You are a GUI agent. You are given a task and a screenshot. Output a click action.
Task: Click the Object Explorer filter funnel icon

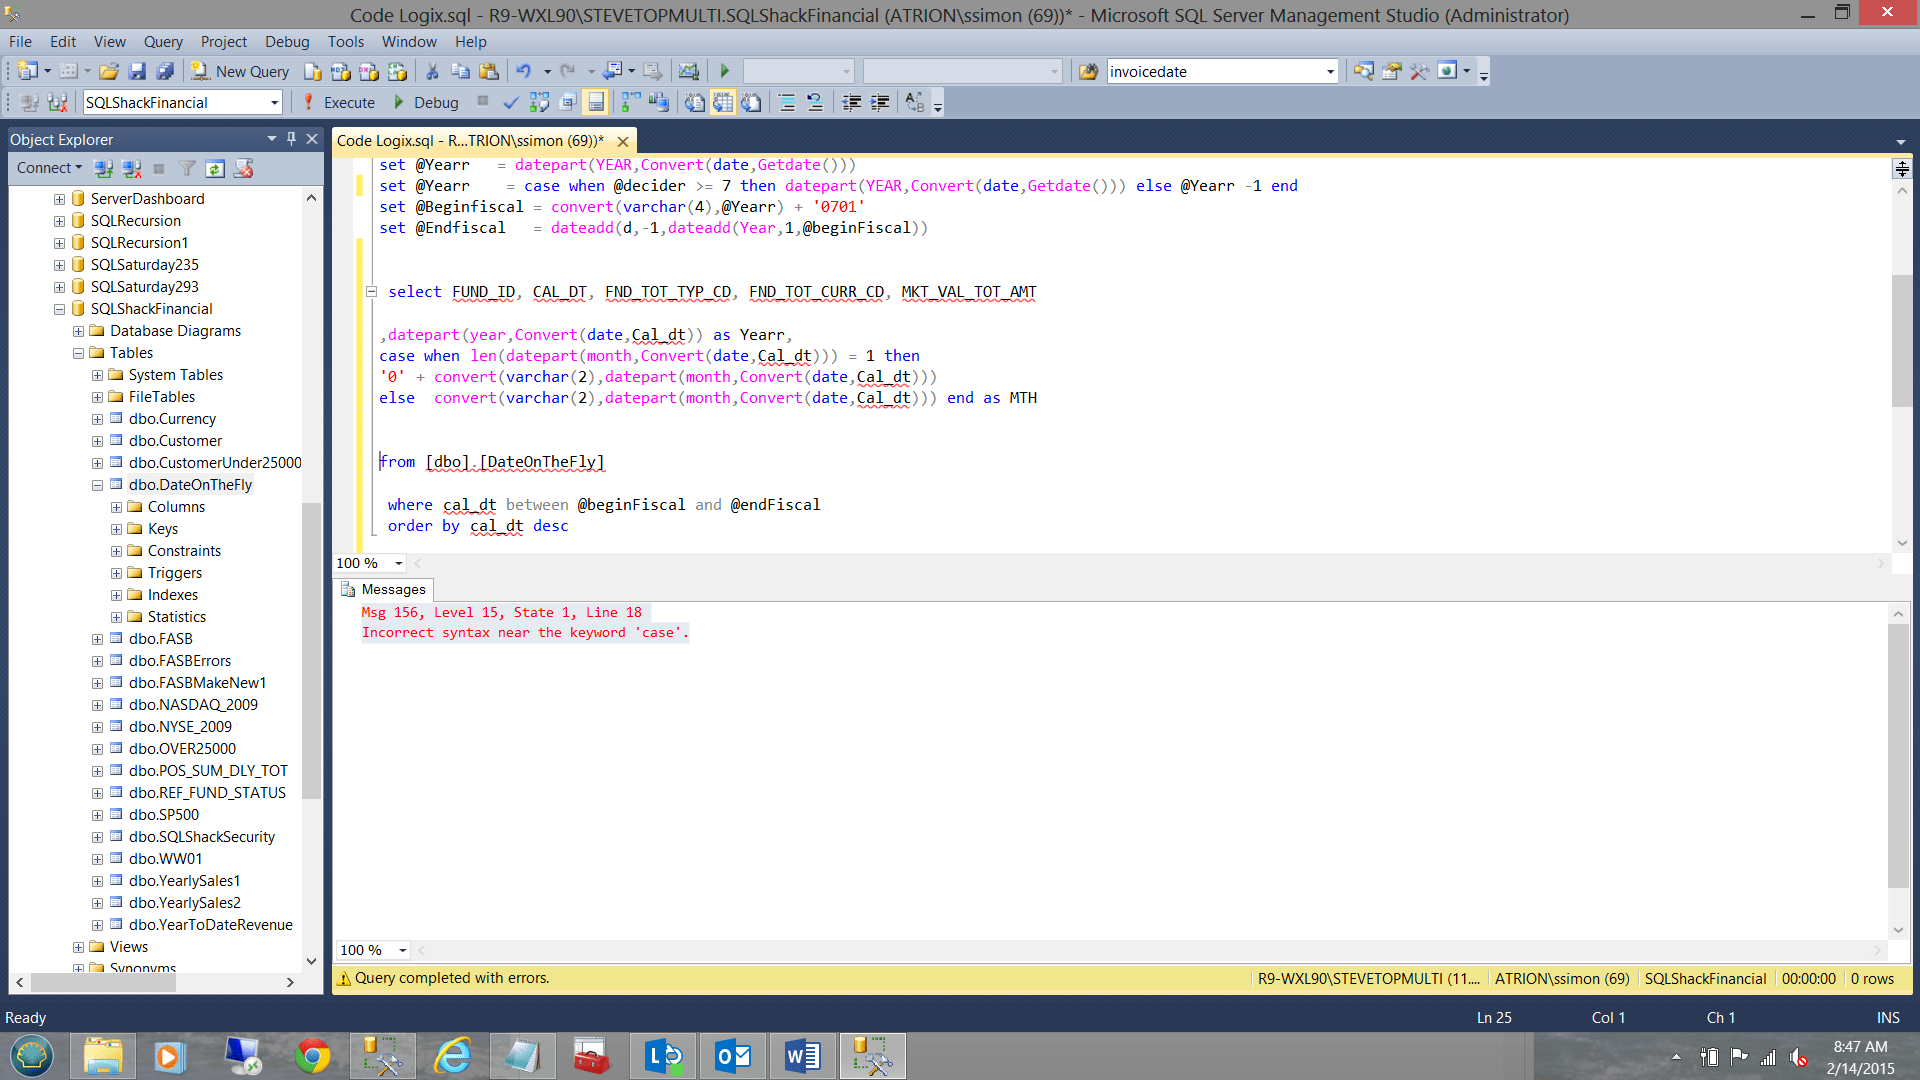[187, 168]
